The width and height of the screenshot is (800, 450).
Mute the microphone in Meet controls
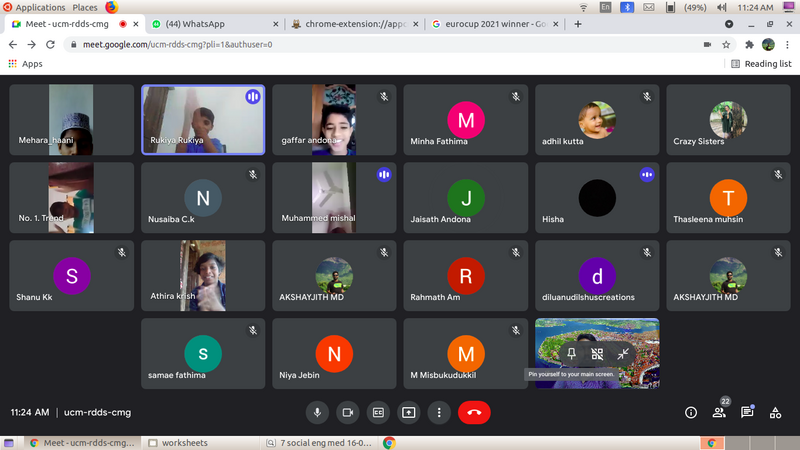click(317, 412)
